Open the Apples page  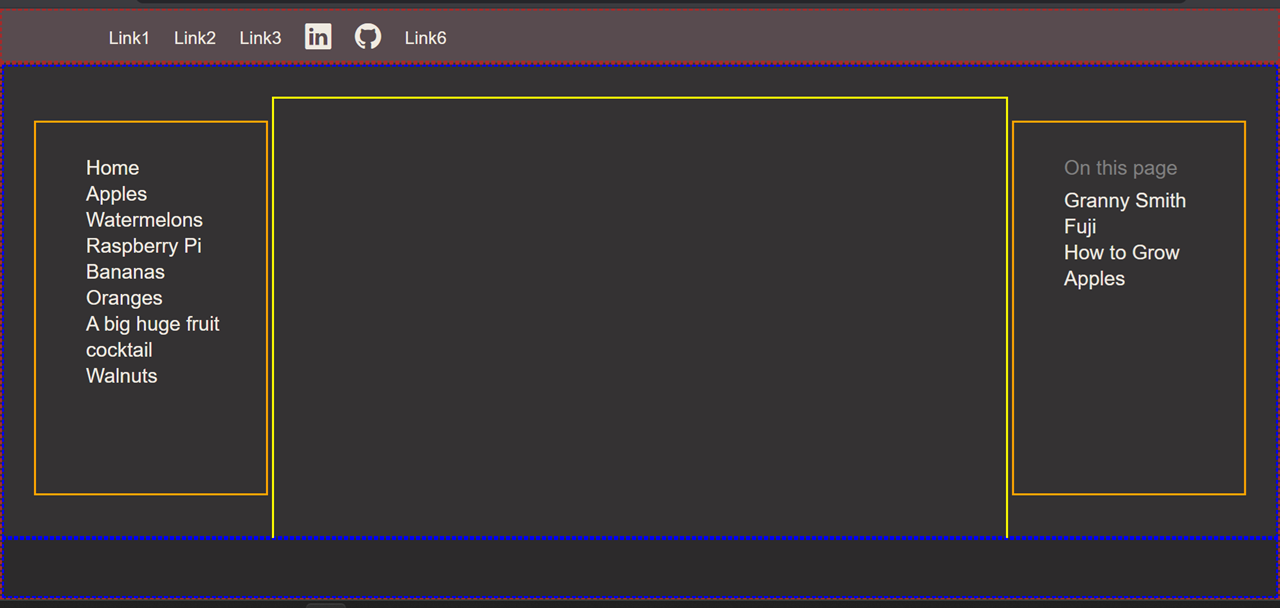[x=116, y=194]
